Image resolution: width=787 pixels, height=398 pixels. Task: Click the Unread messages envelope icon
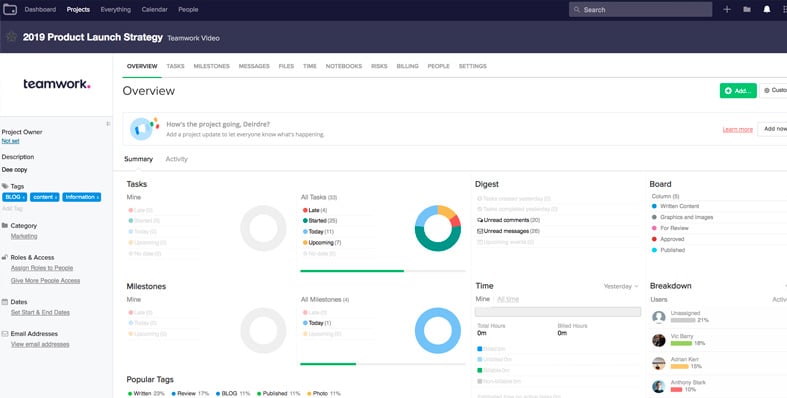coord(480,231)
